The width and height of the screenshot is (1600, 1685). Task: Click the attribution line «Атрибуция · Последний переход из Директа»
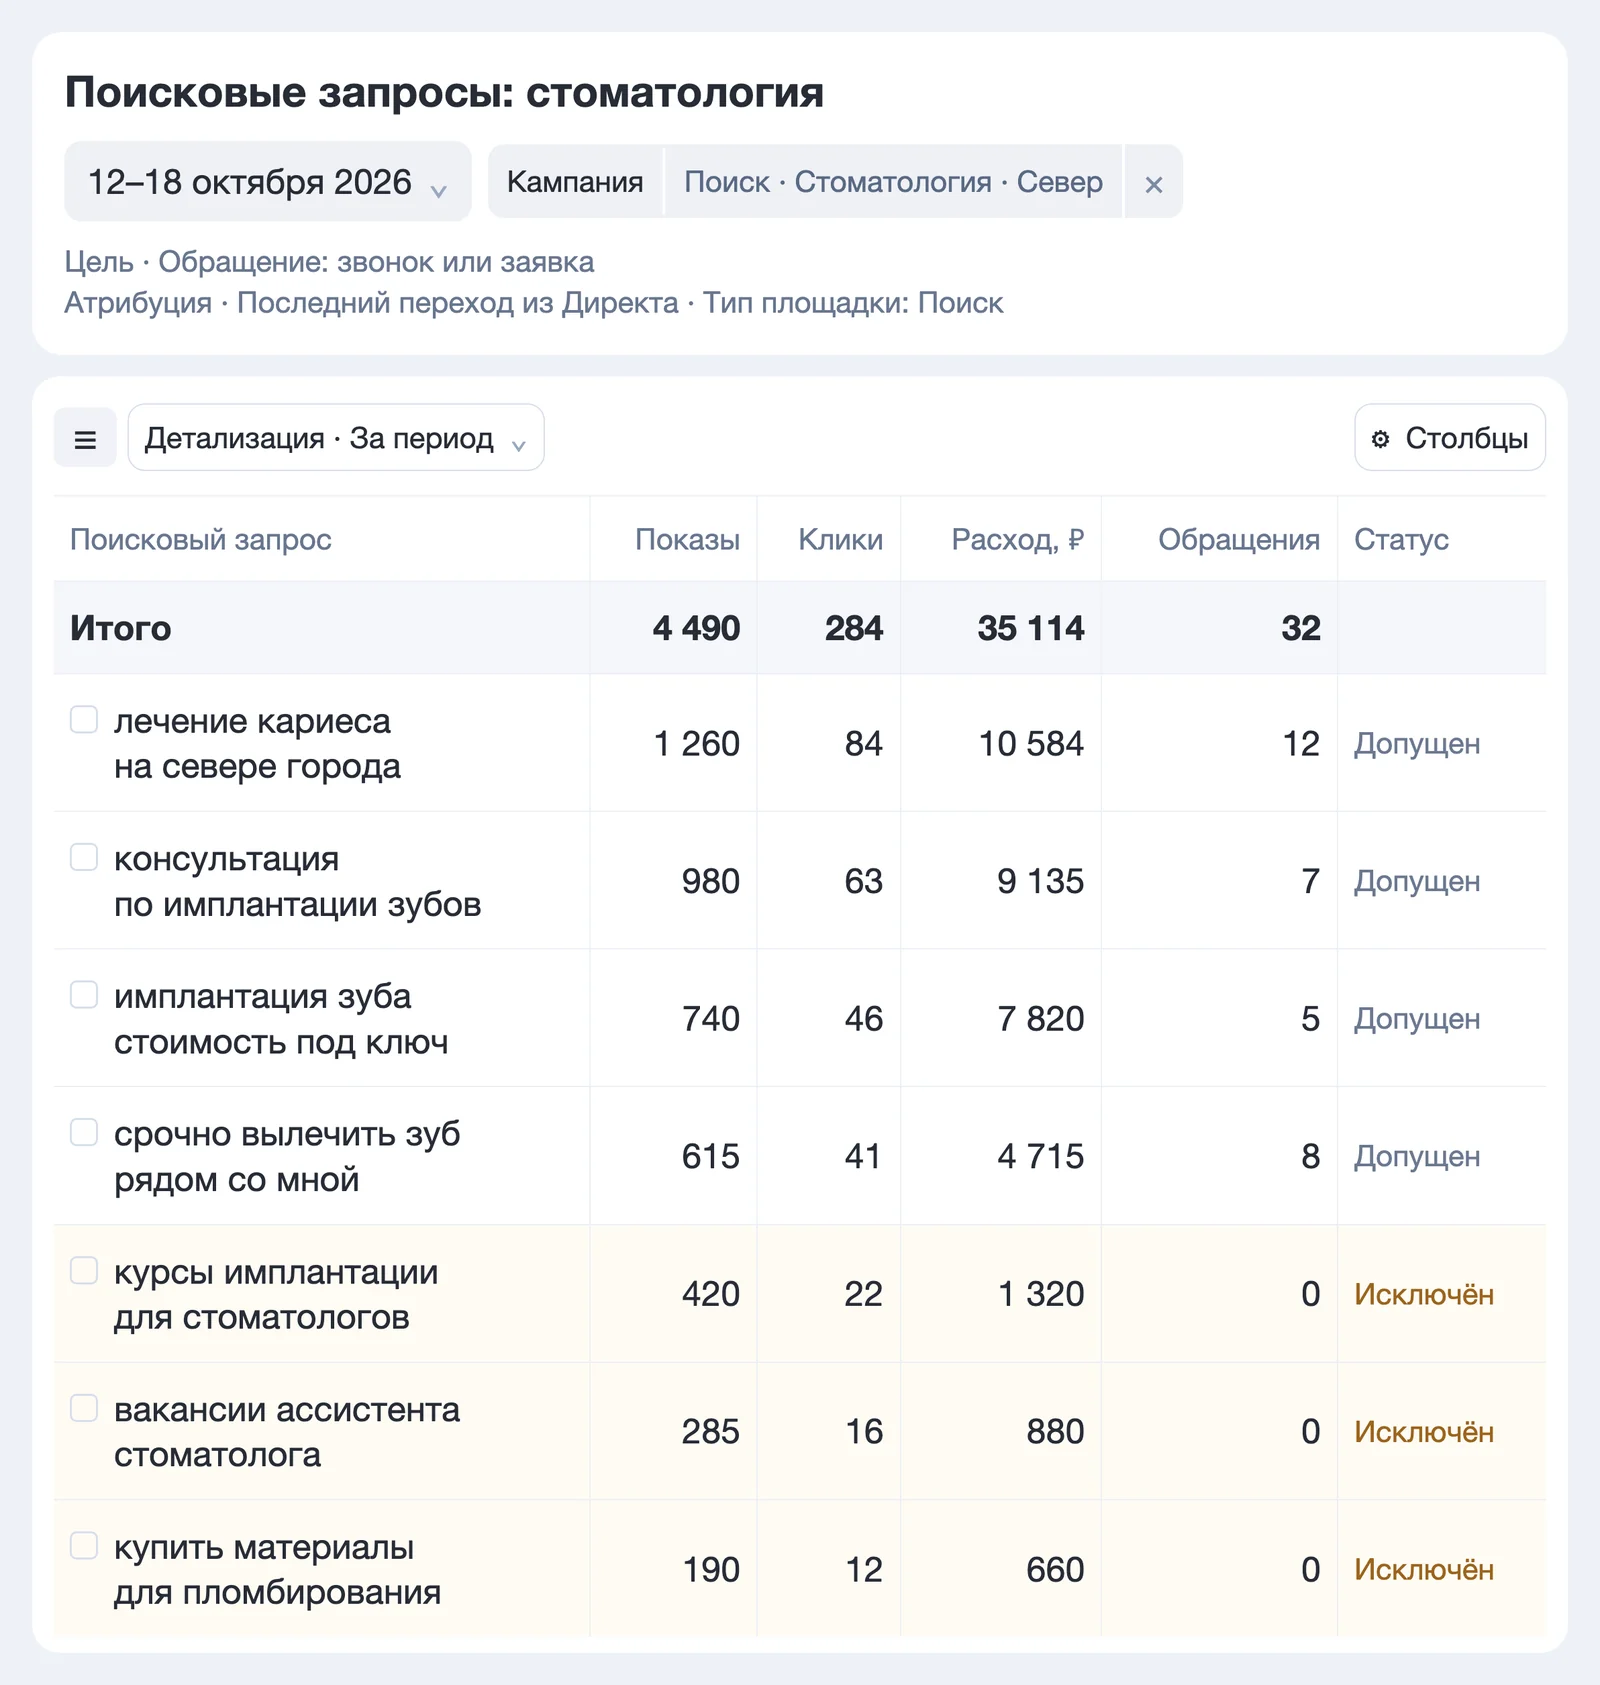click(371, 303)
